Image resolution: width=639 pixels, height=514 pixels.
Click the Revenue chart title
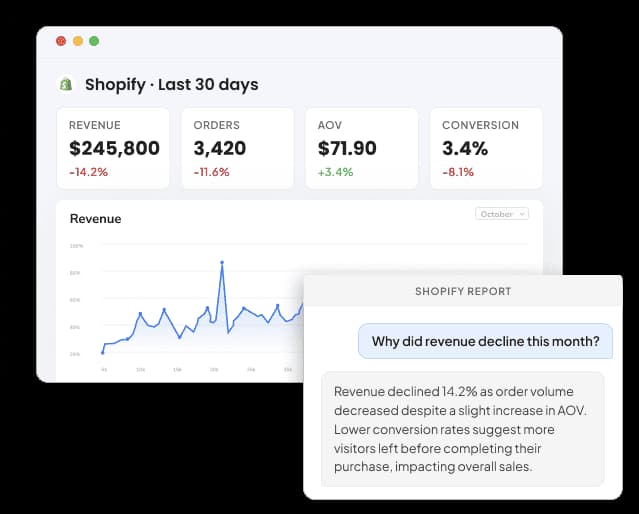click(x=95, y=219)
